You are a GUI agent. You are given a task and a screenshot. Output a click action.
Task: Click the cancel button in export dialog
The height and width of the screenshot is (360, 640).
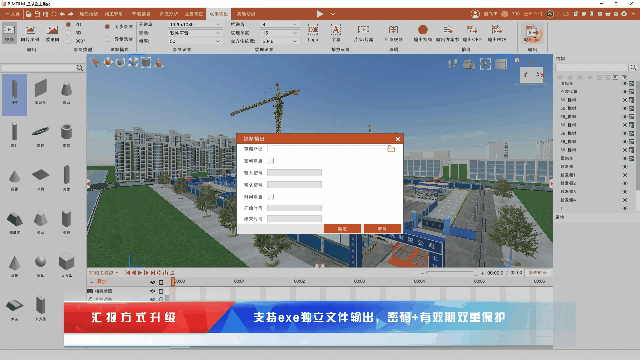[x=382, y=229]
